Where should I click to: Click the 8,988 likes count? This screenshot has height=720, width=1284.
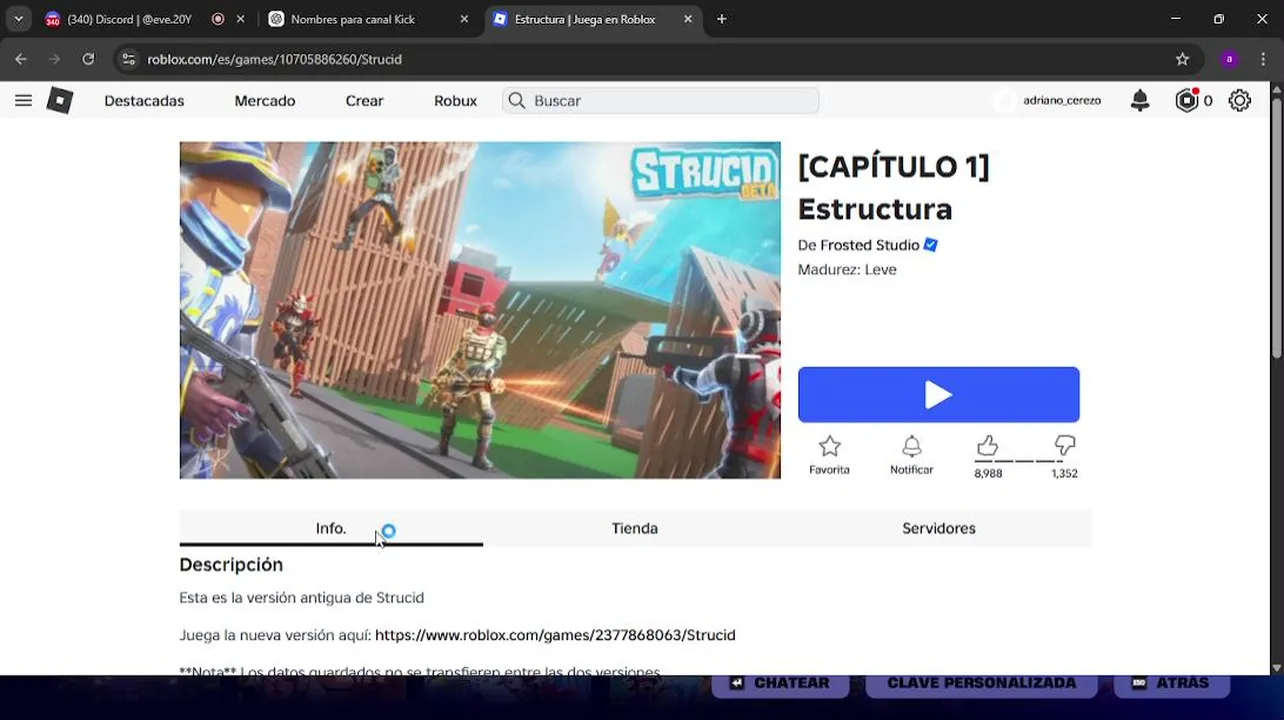[x=988, y=473]
